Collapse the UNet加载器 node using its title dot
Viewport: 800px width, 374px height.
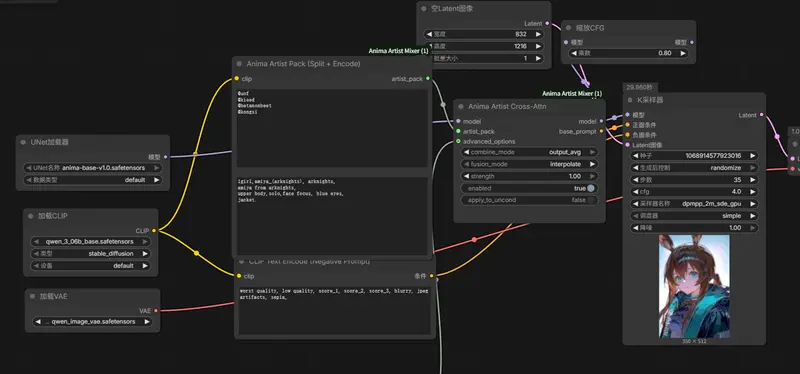pos(23,142)
